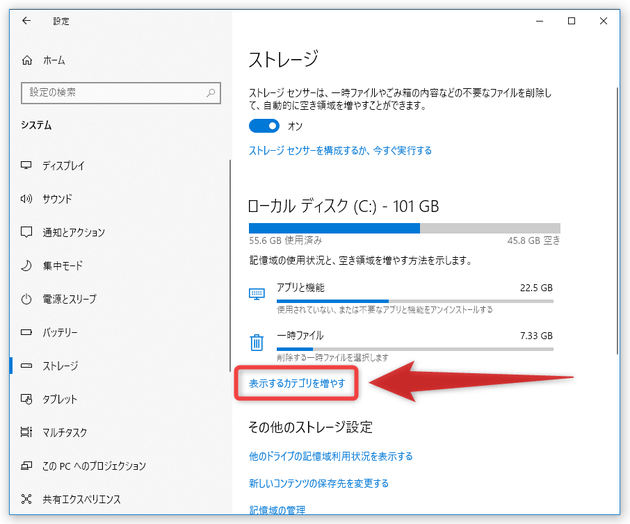Screen dimensions: 630x524
Task: Open アプリと機能 storage category
Action: pos(401,298)
